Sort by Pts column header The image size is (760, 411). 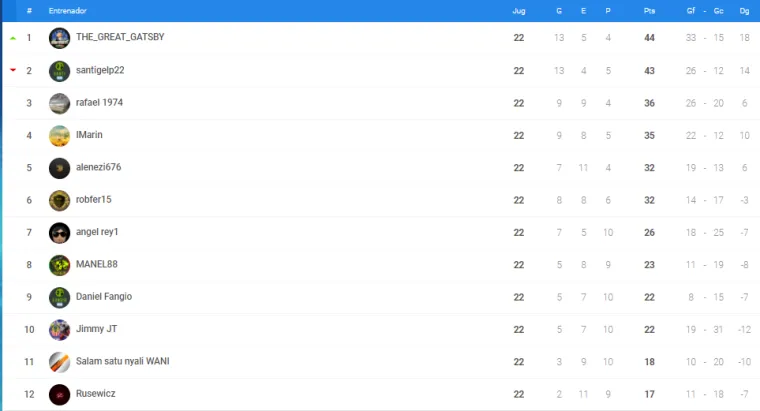coord(649,11)
